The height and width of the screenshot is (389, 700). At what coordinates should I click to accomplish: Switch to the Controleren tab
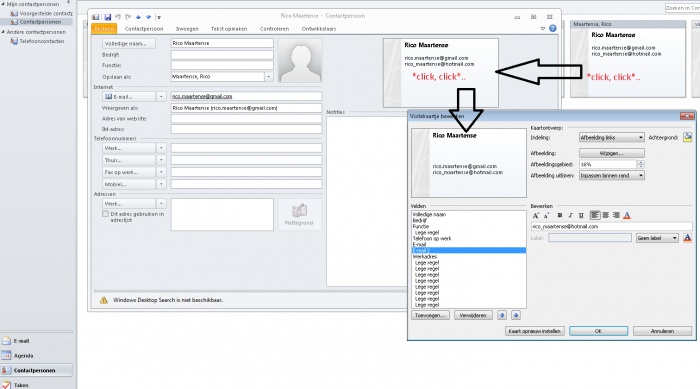[274, 29]
